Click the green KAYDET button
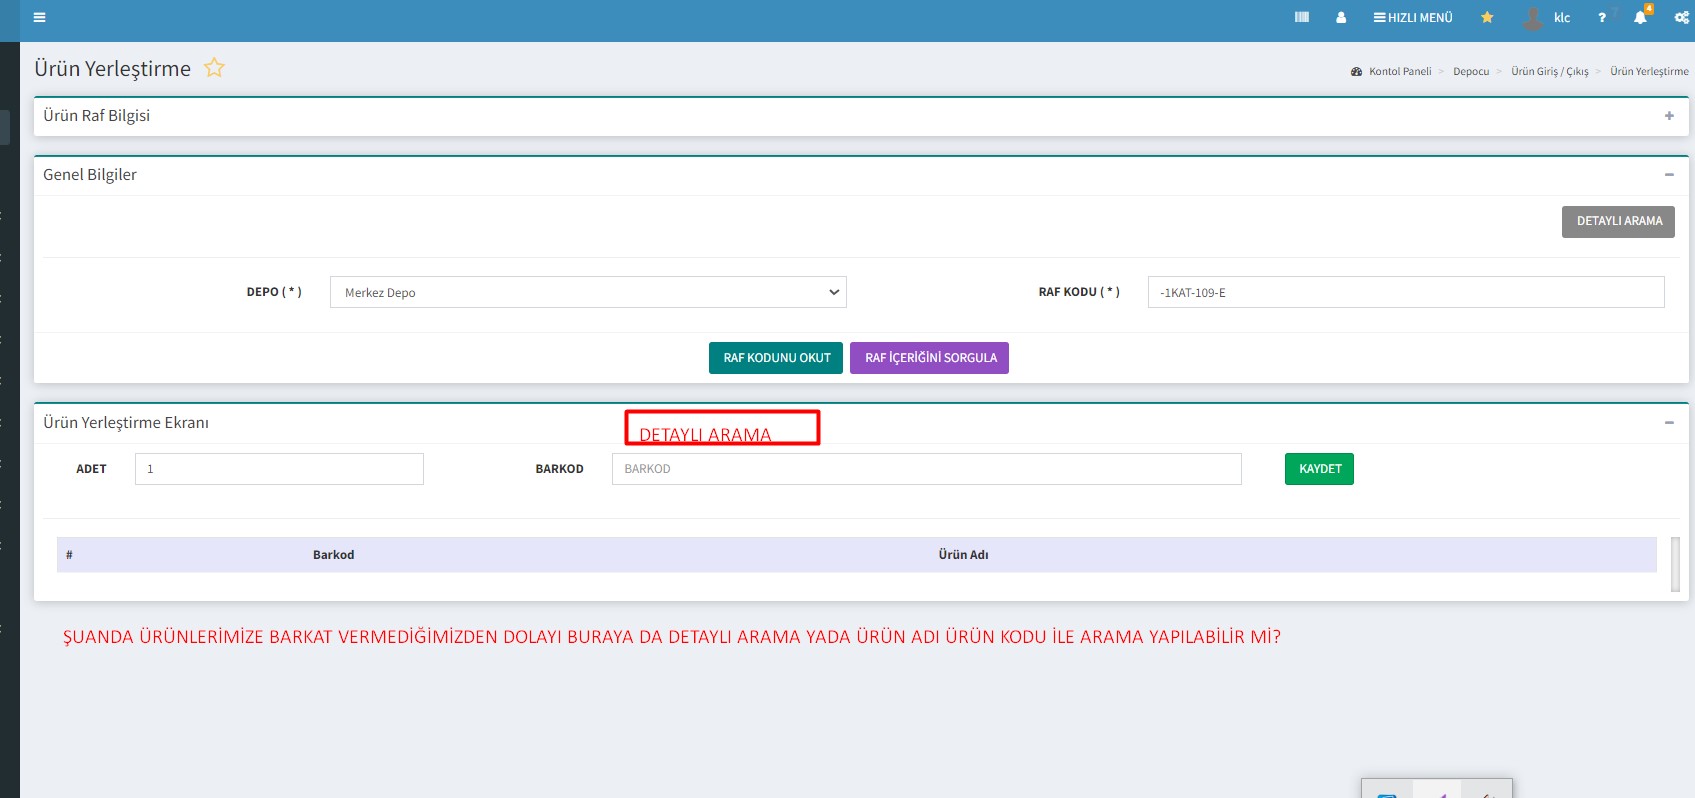This screenshot has width=1695, height=798. [x=1319, y=469]
